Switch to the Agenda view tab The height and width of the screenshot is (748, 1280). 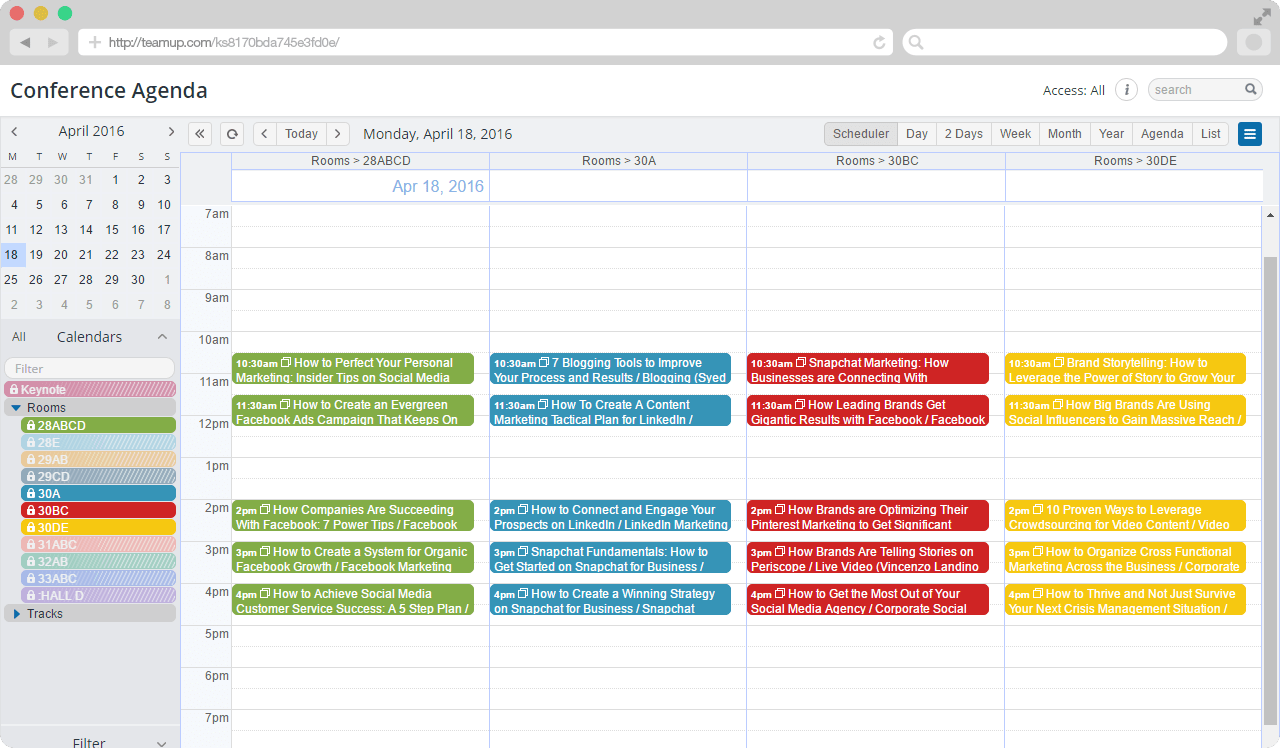pyautogui.click(x=1162, y=134)
